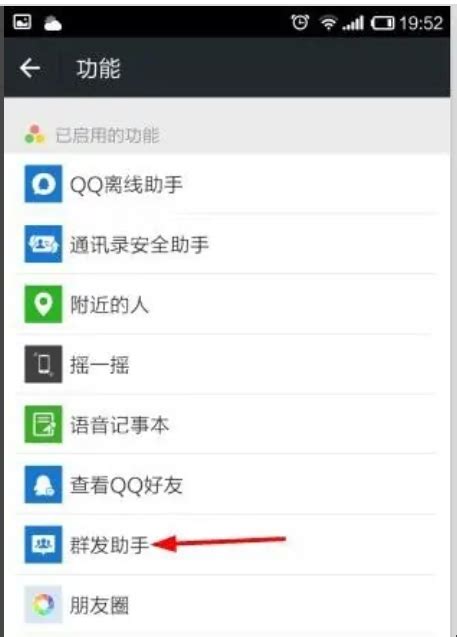Tap the colorful 朋友圈 Moments icon
This screenshot has width=457, height=637.
pyautogui.click(x=43, y=604)
